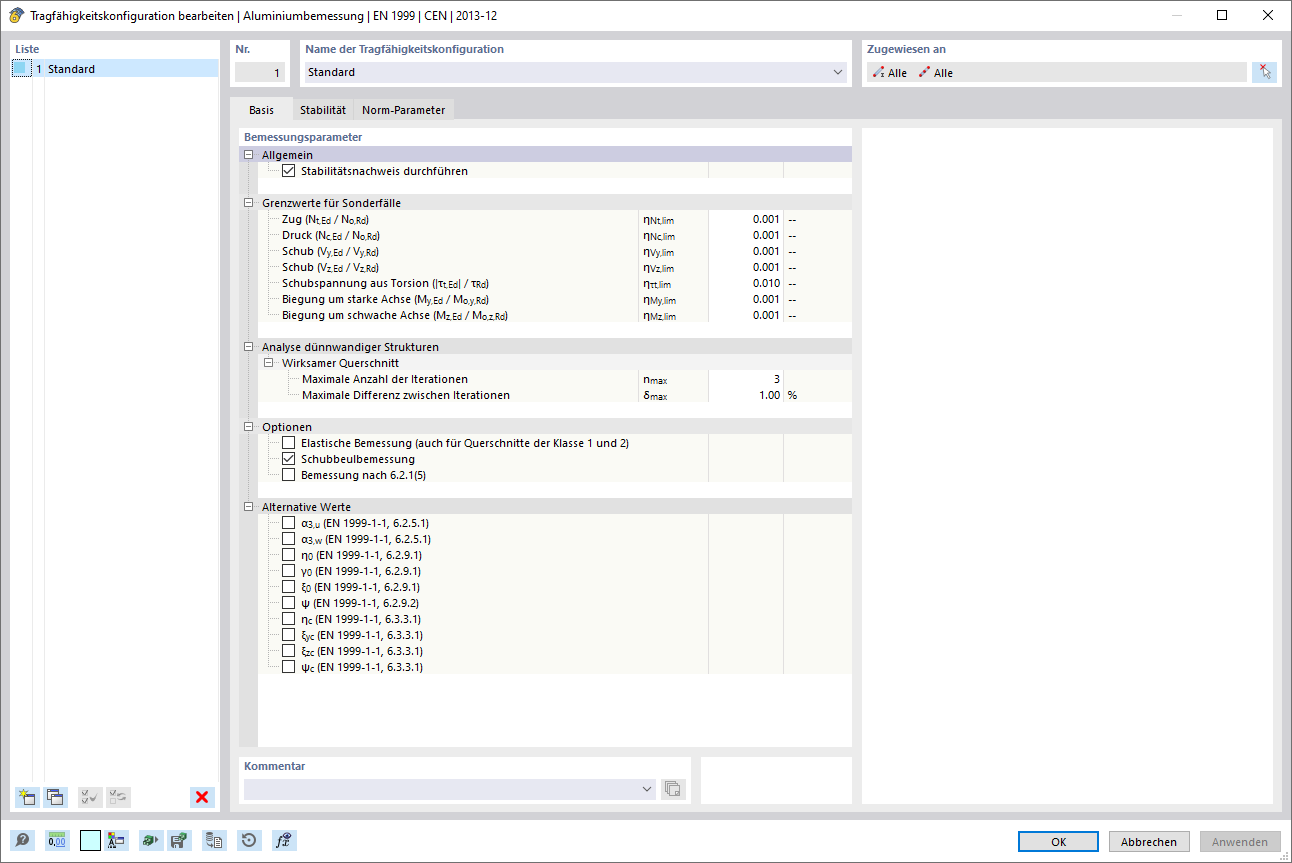Select the Schub (Vy,Ed / Vy,Rd) row
The image size is (1292, 863).
(555, 251)
